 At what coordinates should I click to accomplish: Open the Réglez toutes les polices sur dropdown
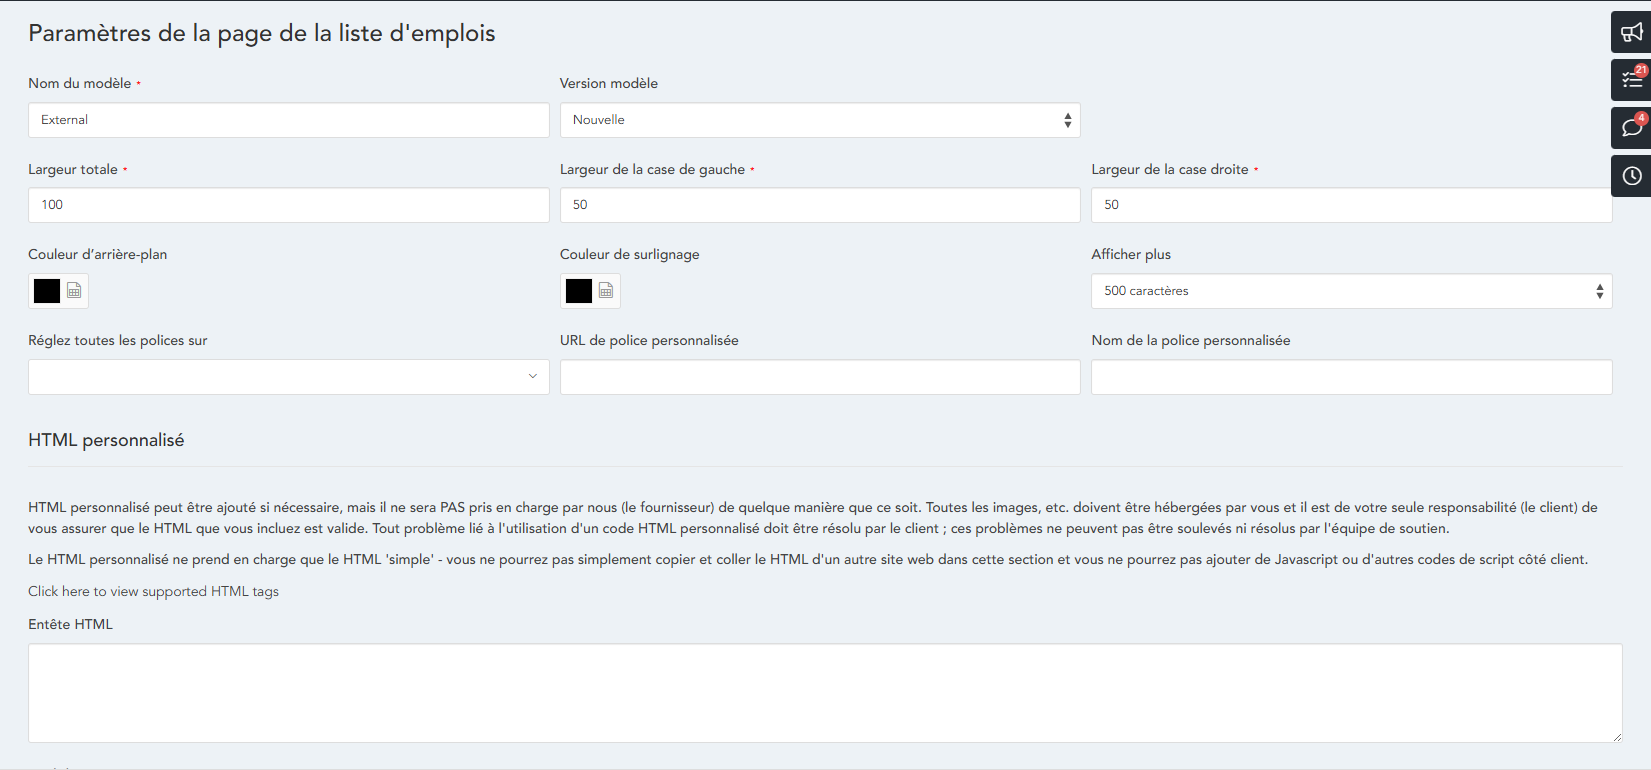288,377
